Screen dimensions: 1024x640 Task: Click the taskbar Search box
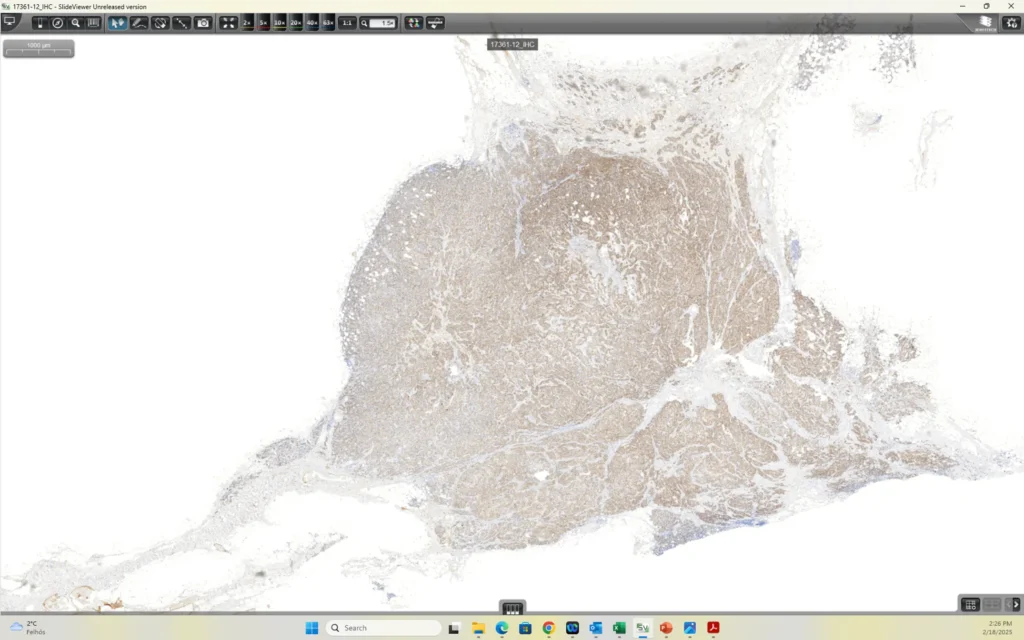pyautogui.click(x=383, y=628)
